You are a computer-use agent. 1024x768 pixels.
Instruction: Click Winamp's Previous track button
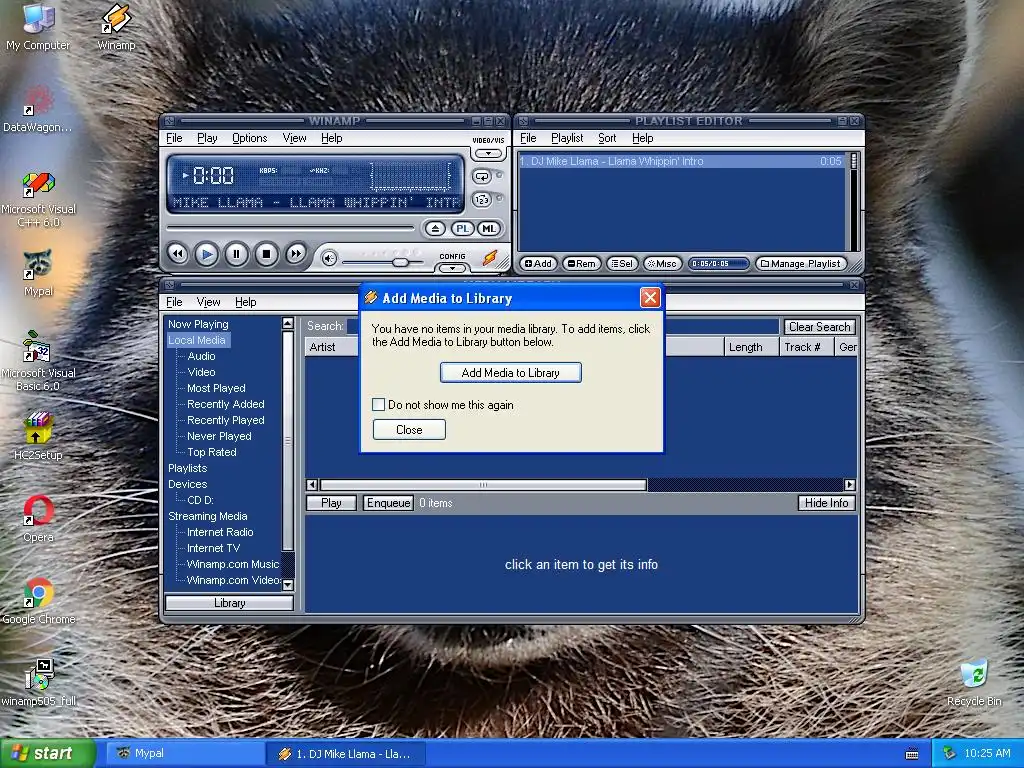pyautogui.click(x=178, y=254)
